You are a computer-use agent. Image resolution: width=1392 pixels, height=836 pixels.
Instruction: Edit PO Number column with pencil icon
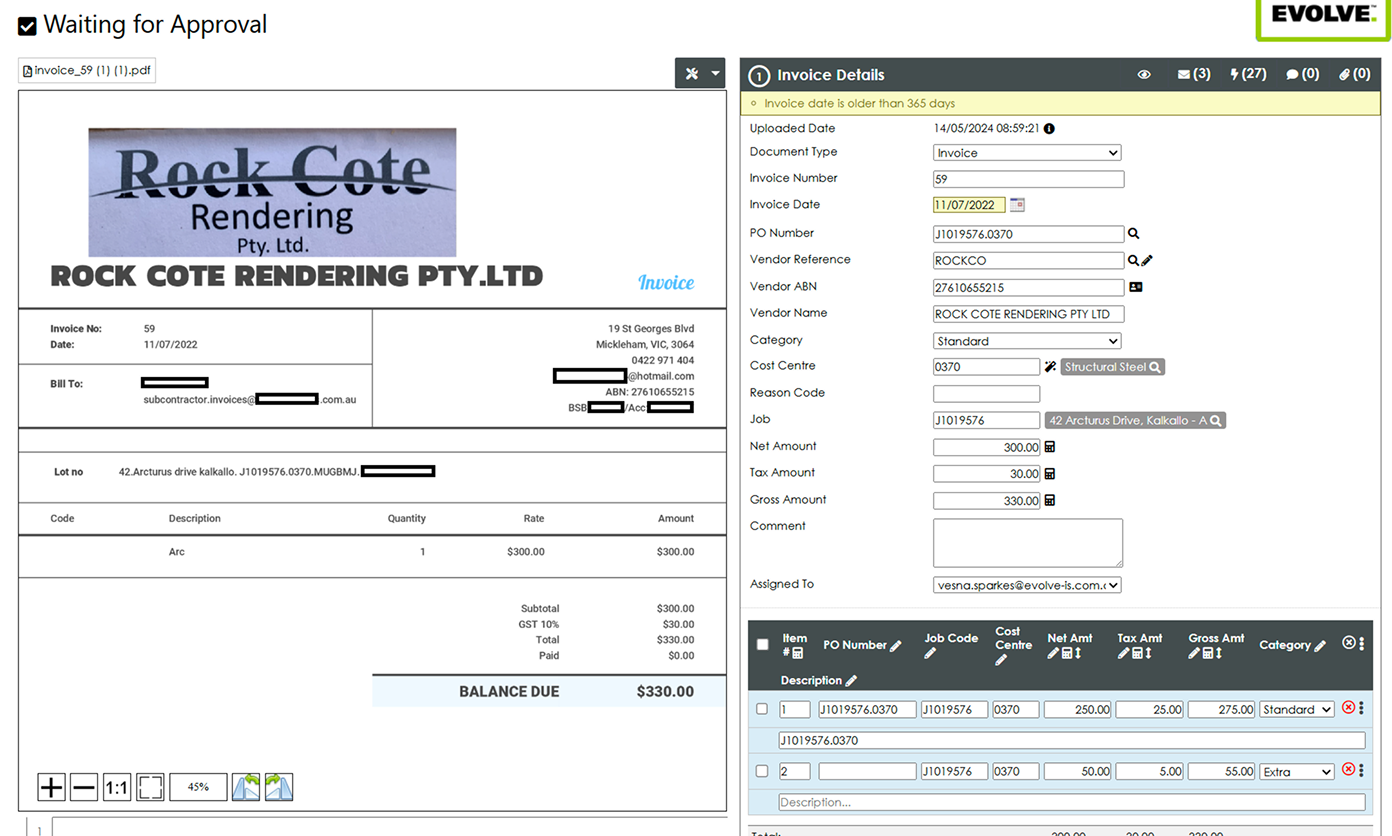895,646
